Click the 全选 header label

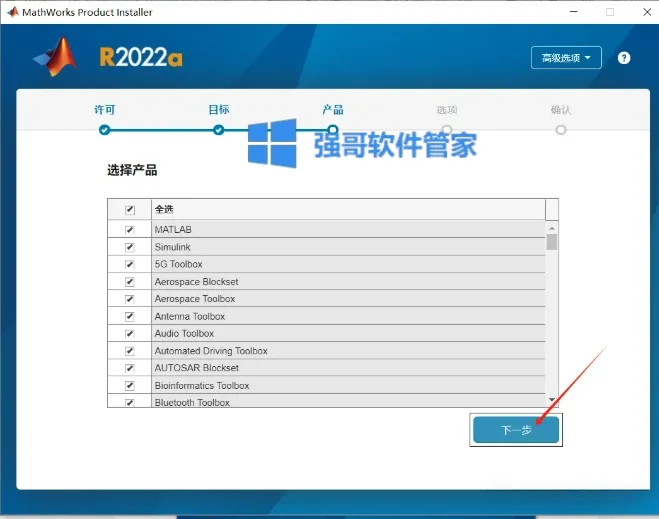[x=164, y=209]
